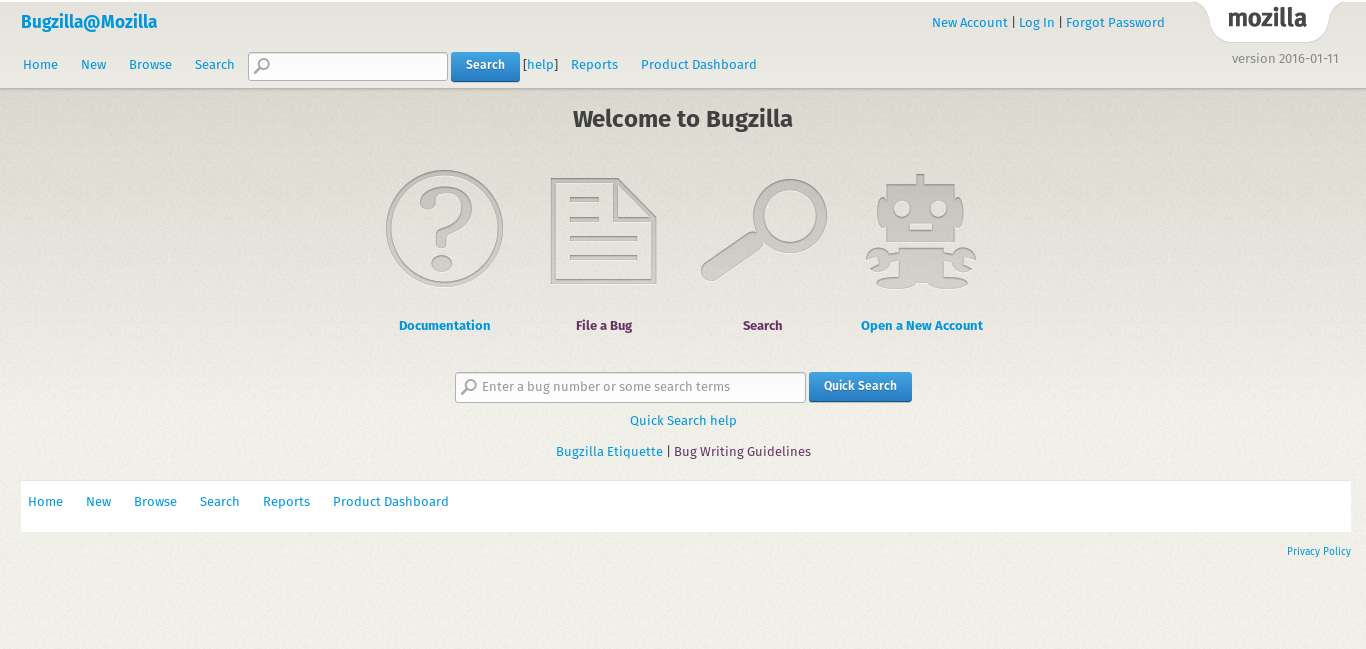Open Browse in footer navigation
The height and width of the screenshot is (649, 1366).
coord(155,502)
